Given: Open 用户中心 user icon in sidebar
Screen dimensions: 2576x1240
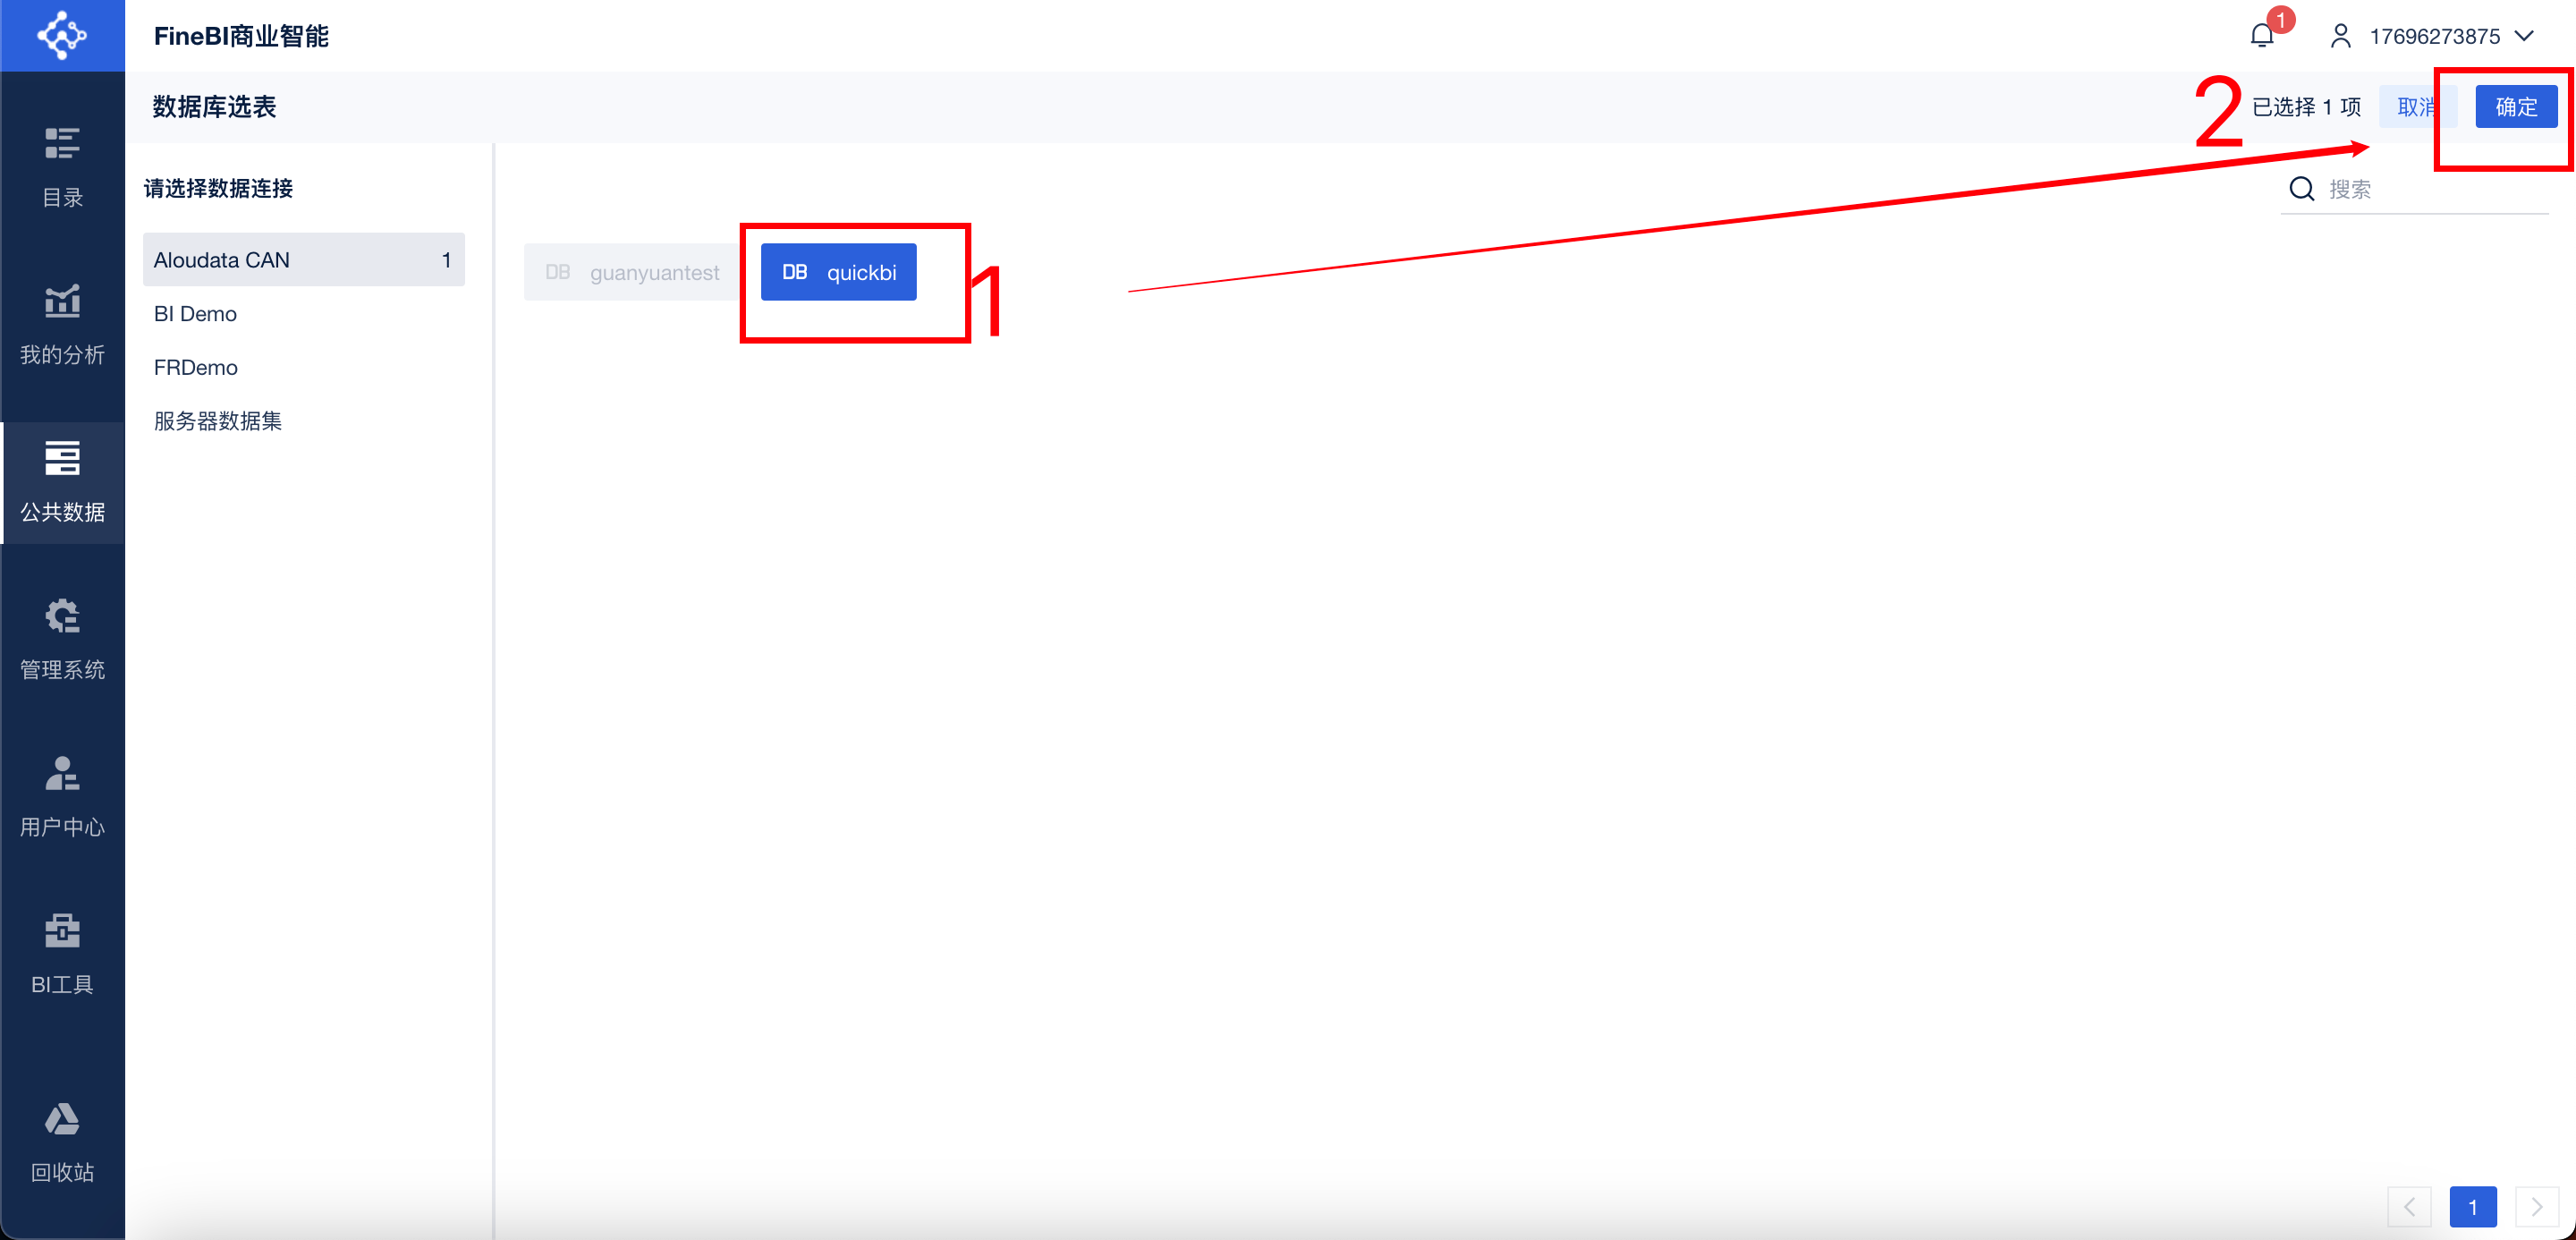Looking at the screenshot, I should click(x=62, y=773).
